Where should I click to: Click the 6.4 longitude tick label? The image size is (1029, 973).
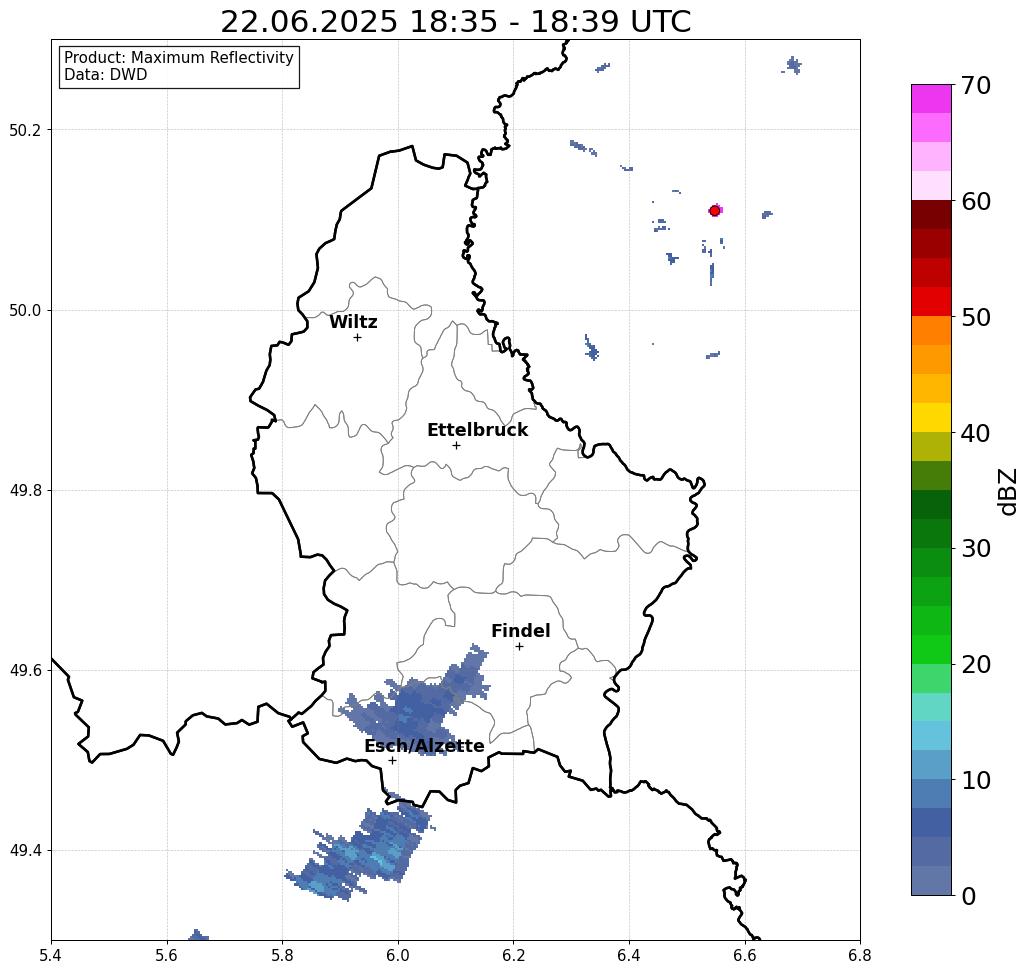point(629,956)
